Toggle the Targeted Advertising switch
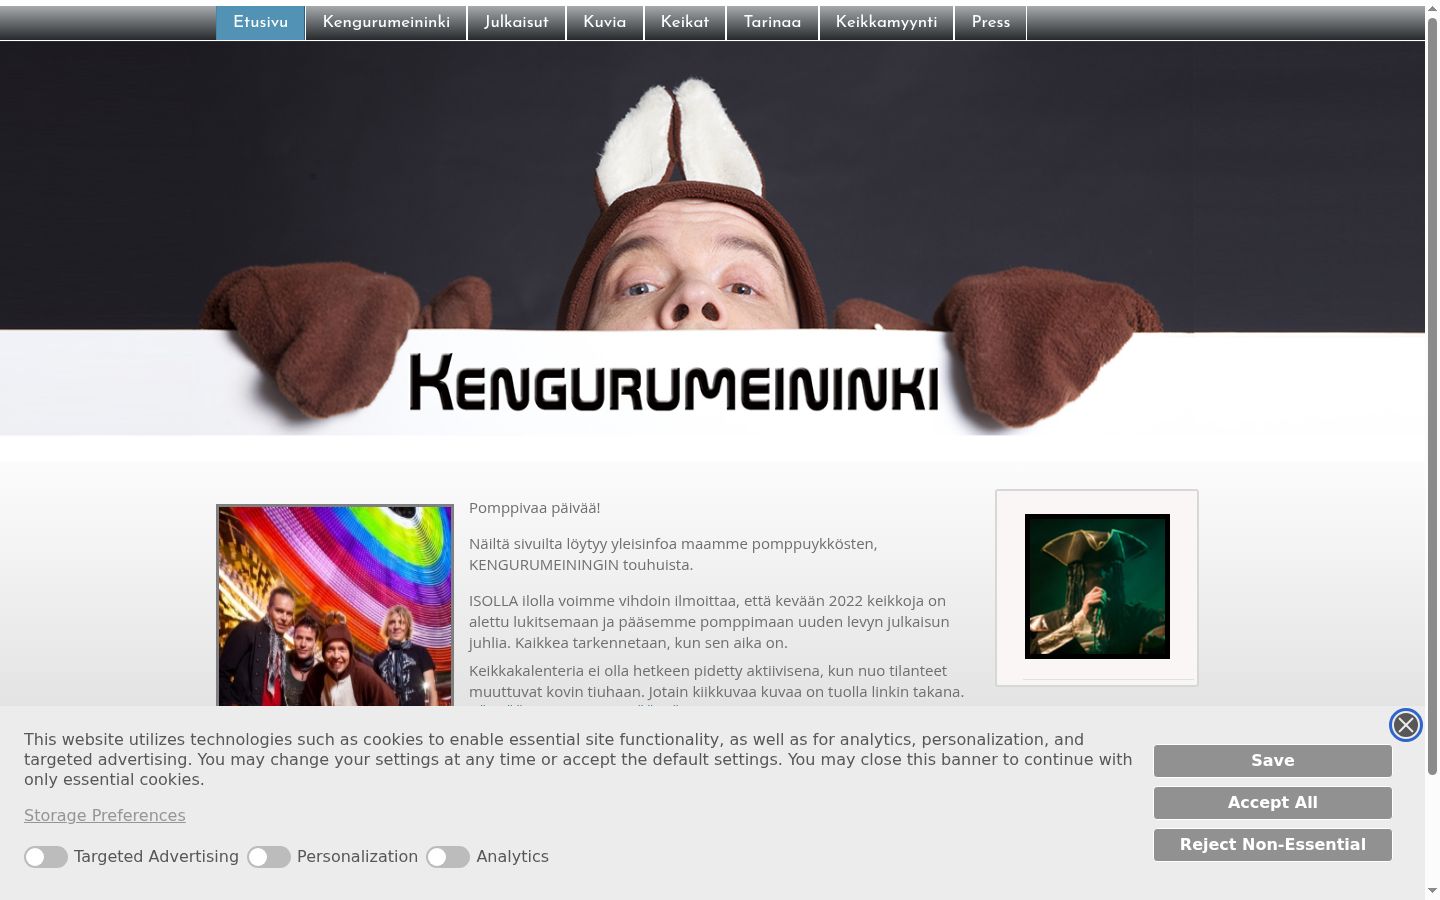Image resolution: width=1440 pixels, height=900 pixels. pyautogui.click(x=46, y=857)
